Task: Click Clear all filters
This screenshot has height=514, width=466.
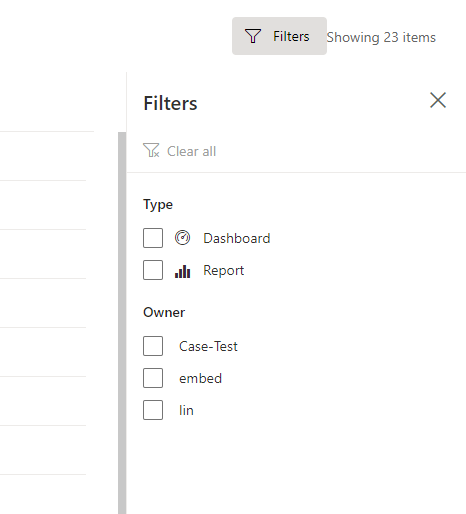Action: click(x=179, y=151)
